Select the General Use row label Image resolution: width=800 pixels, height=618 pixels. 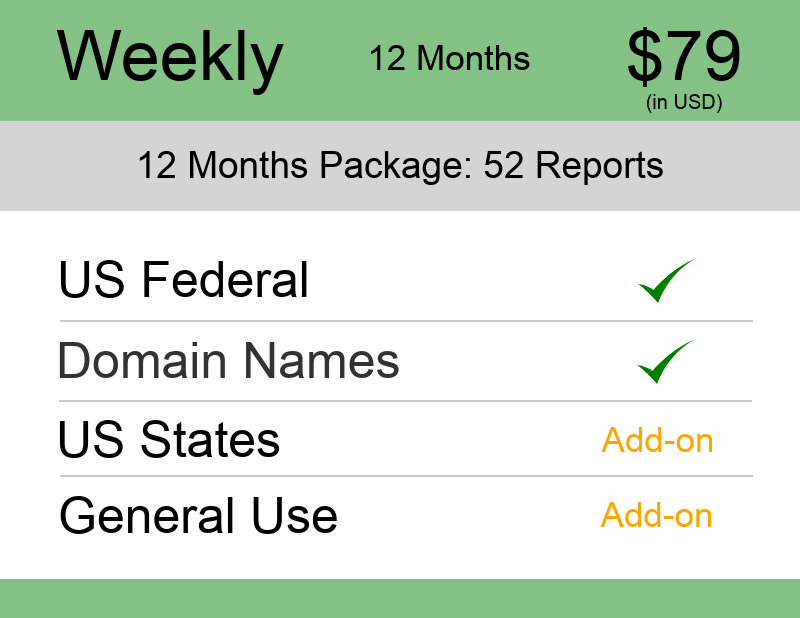(x=198, y=516)
